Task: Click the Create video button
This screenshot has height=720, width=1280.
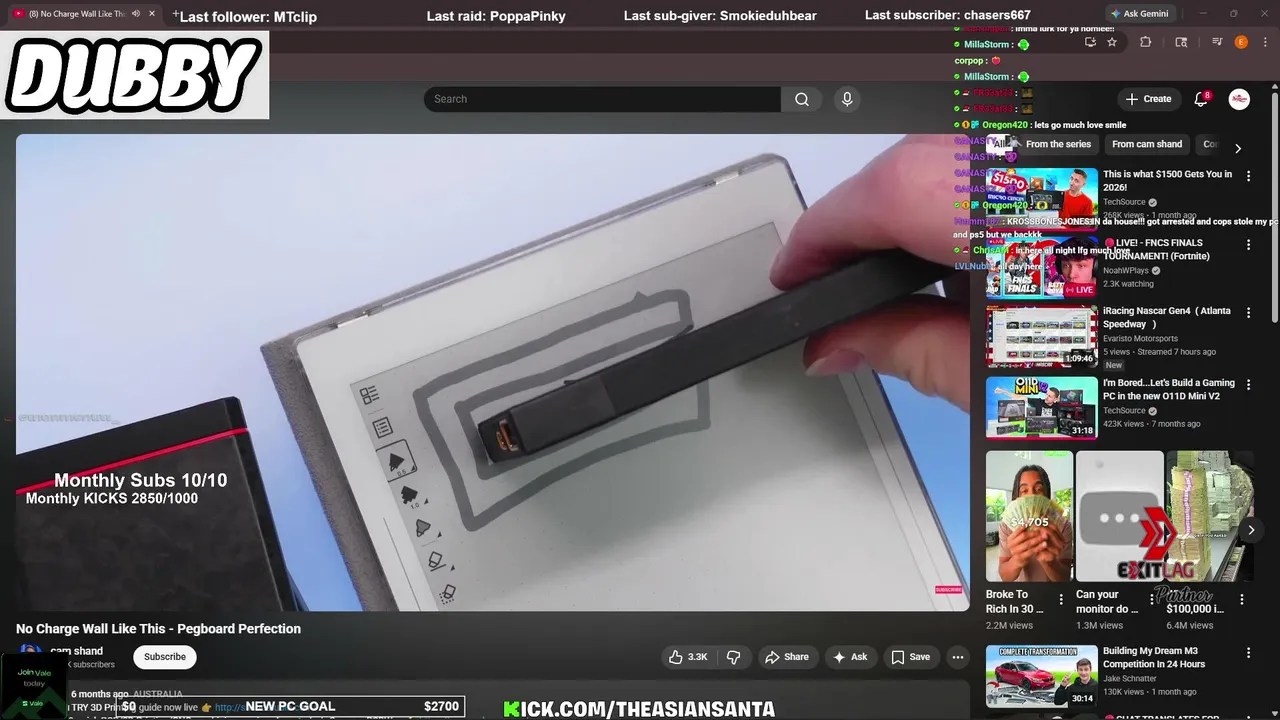Action: pos(1148,99)
